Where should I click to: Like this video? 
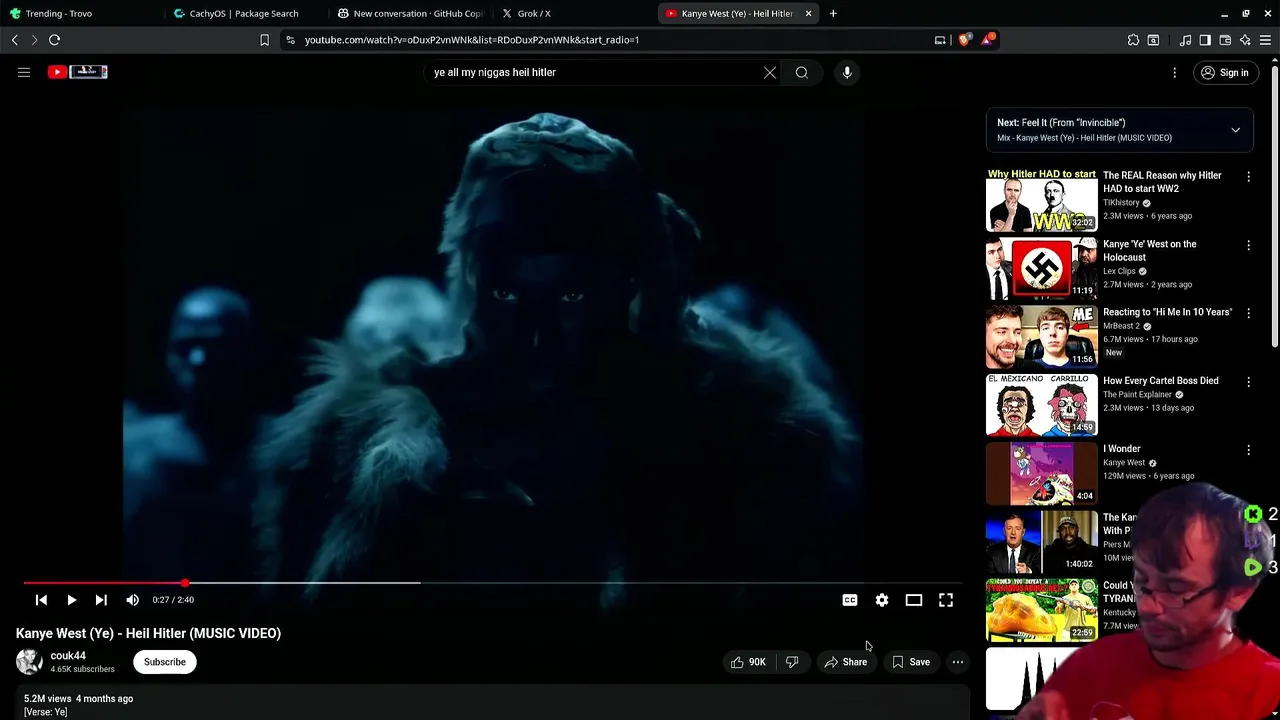[x=748, y=662]
